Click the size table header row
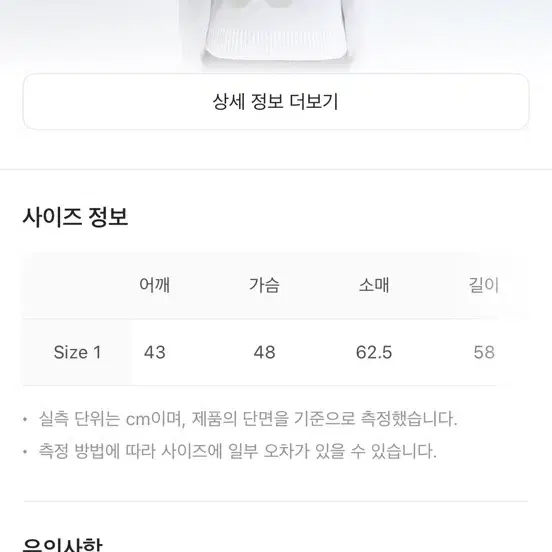This screenshot has width=552, height=552. 276,285
